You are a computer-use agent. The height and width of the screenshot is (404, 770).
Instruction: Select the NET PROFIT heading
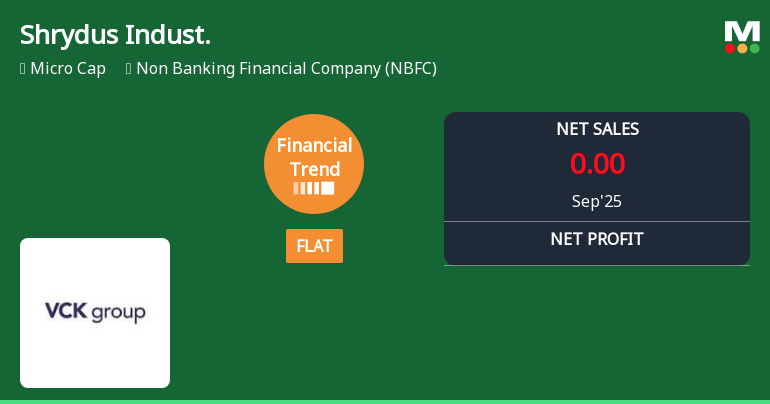pyautogui.click(x=597, y=239)
